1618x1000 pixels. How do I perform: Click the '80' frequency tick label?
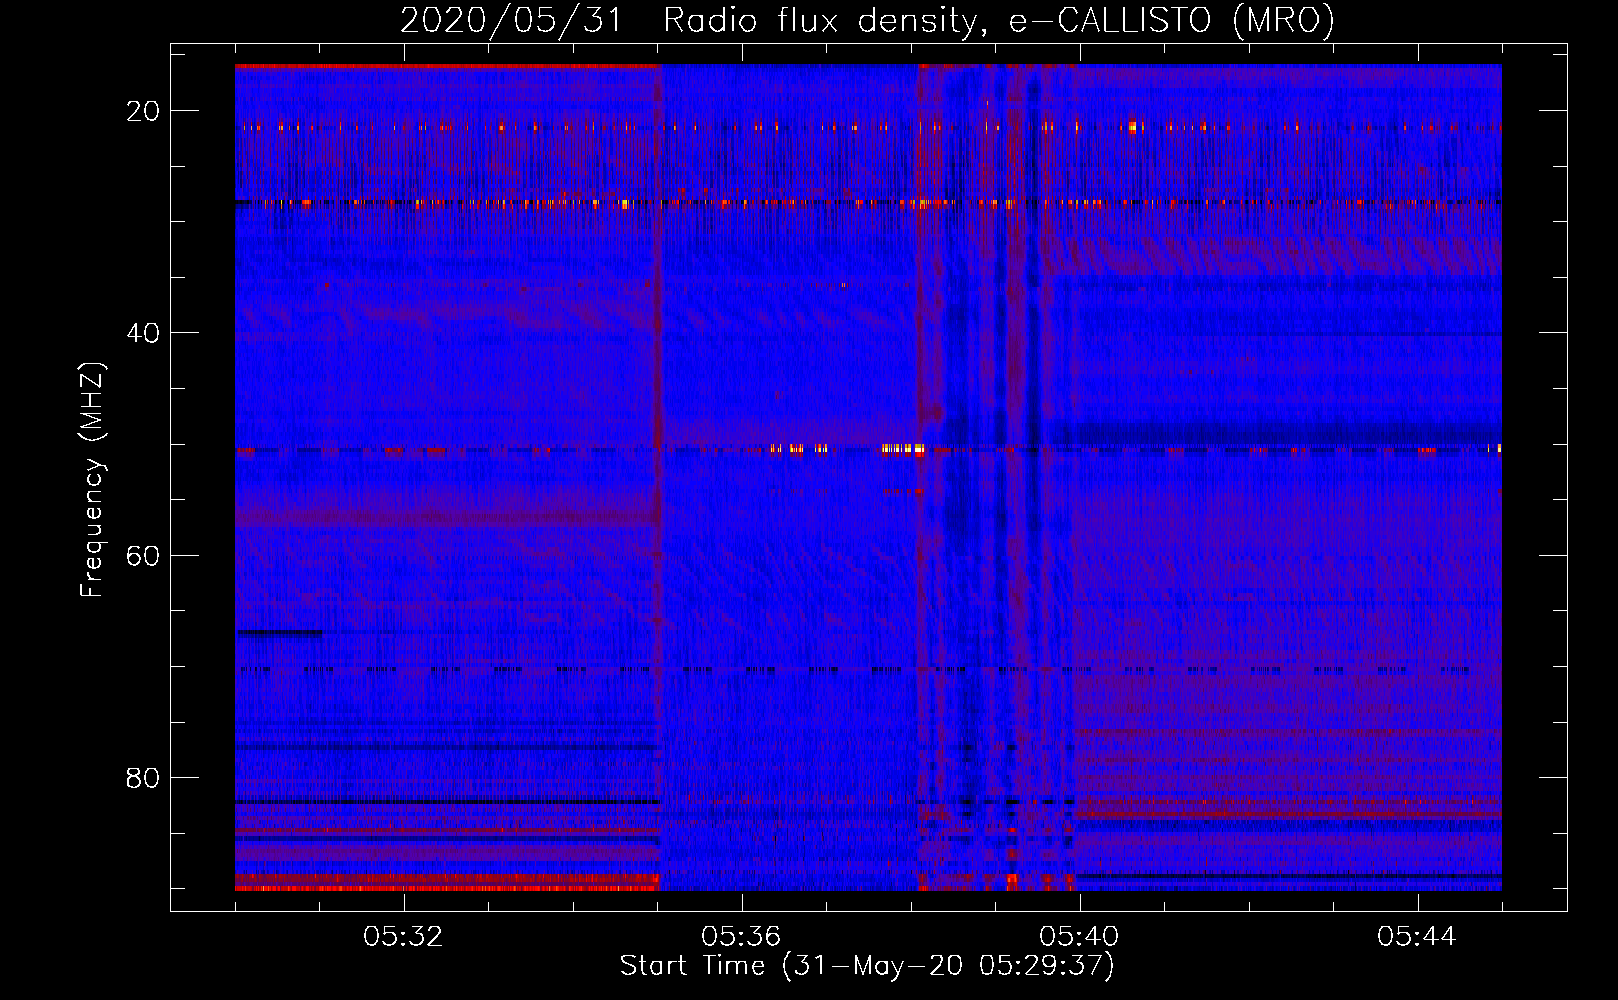pyautogui.click(x=143, y=777)
